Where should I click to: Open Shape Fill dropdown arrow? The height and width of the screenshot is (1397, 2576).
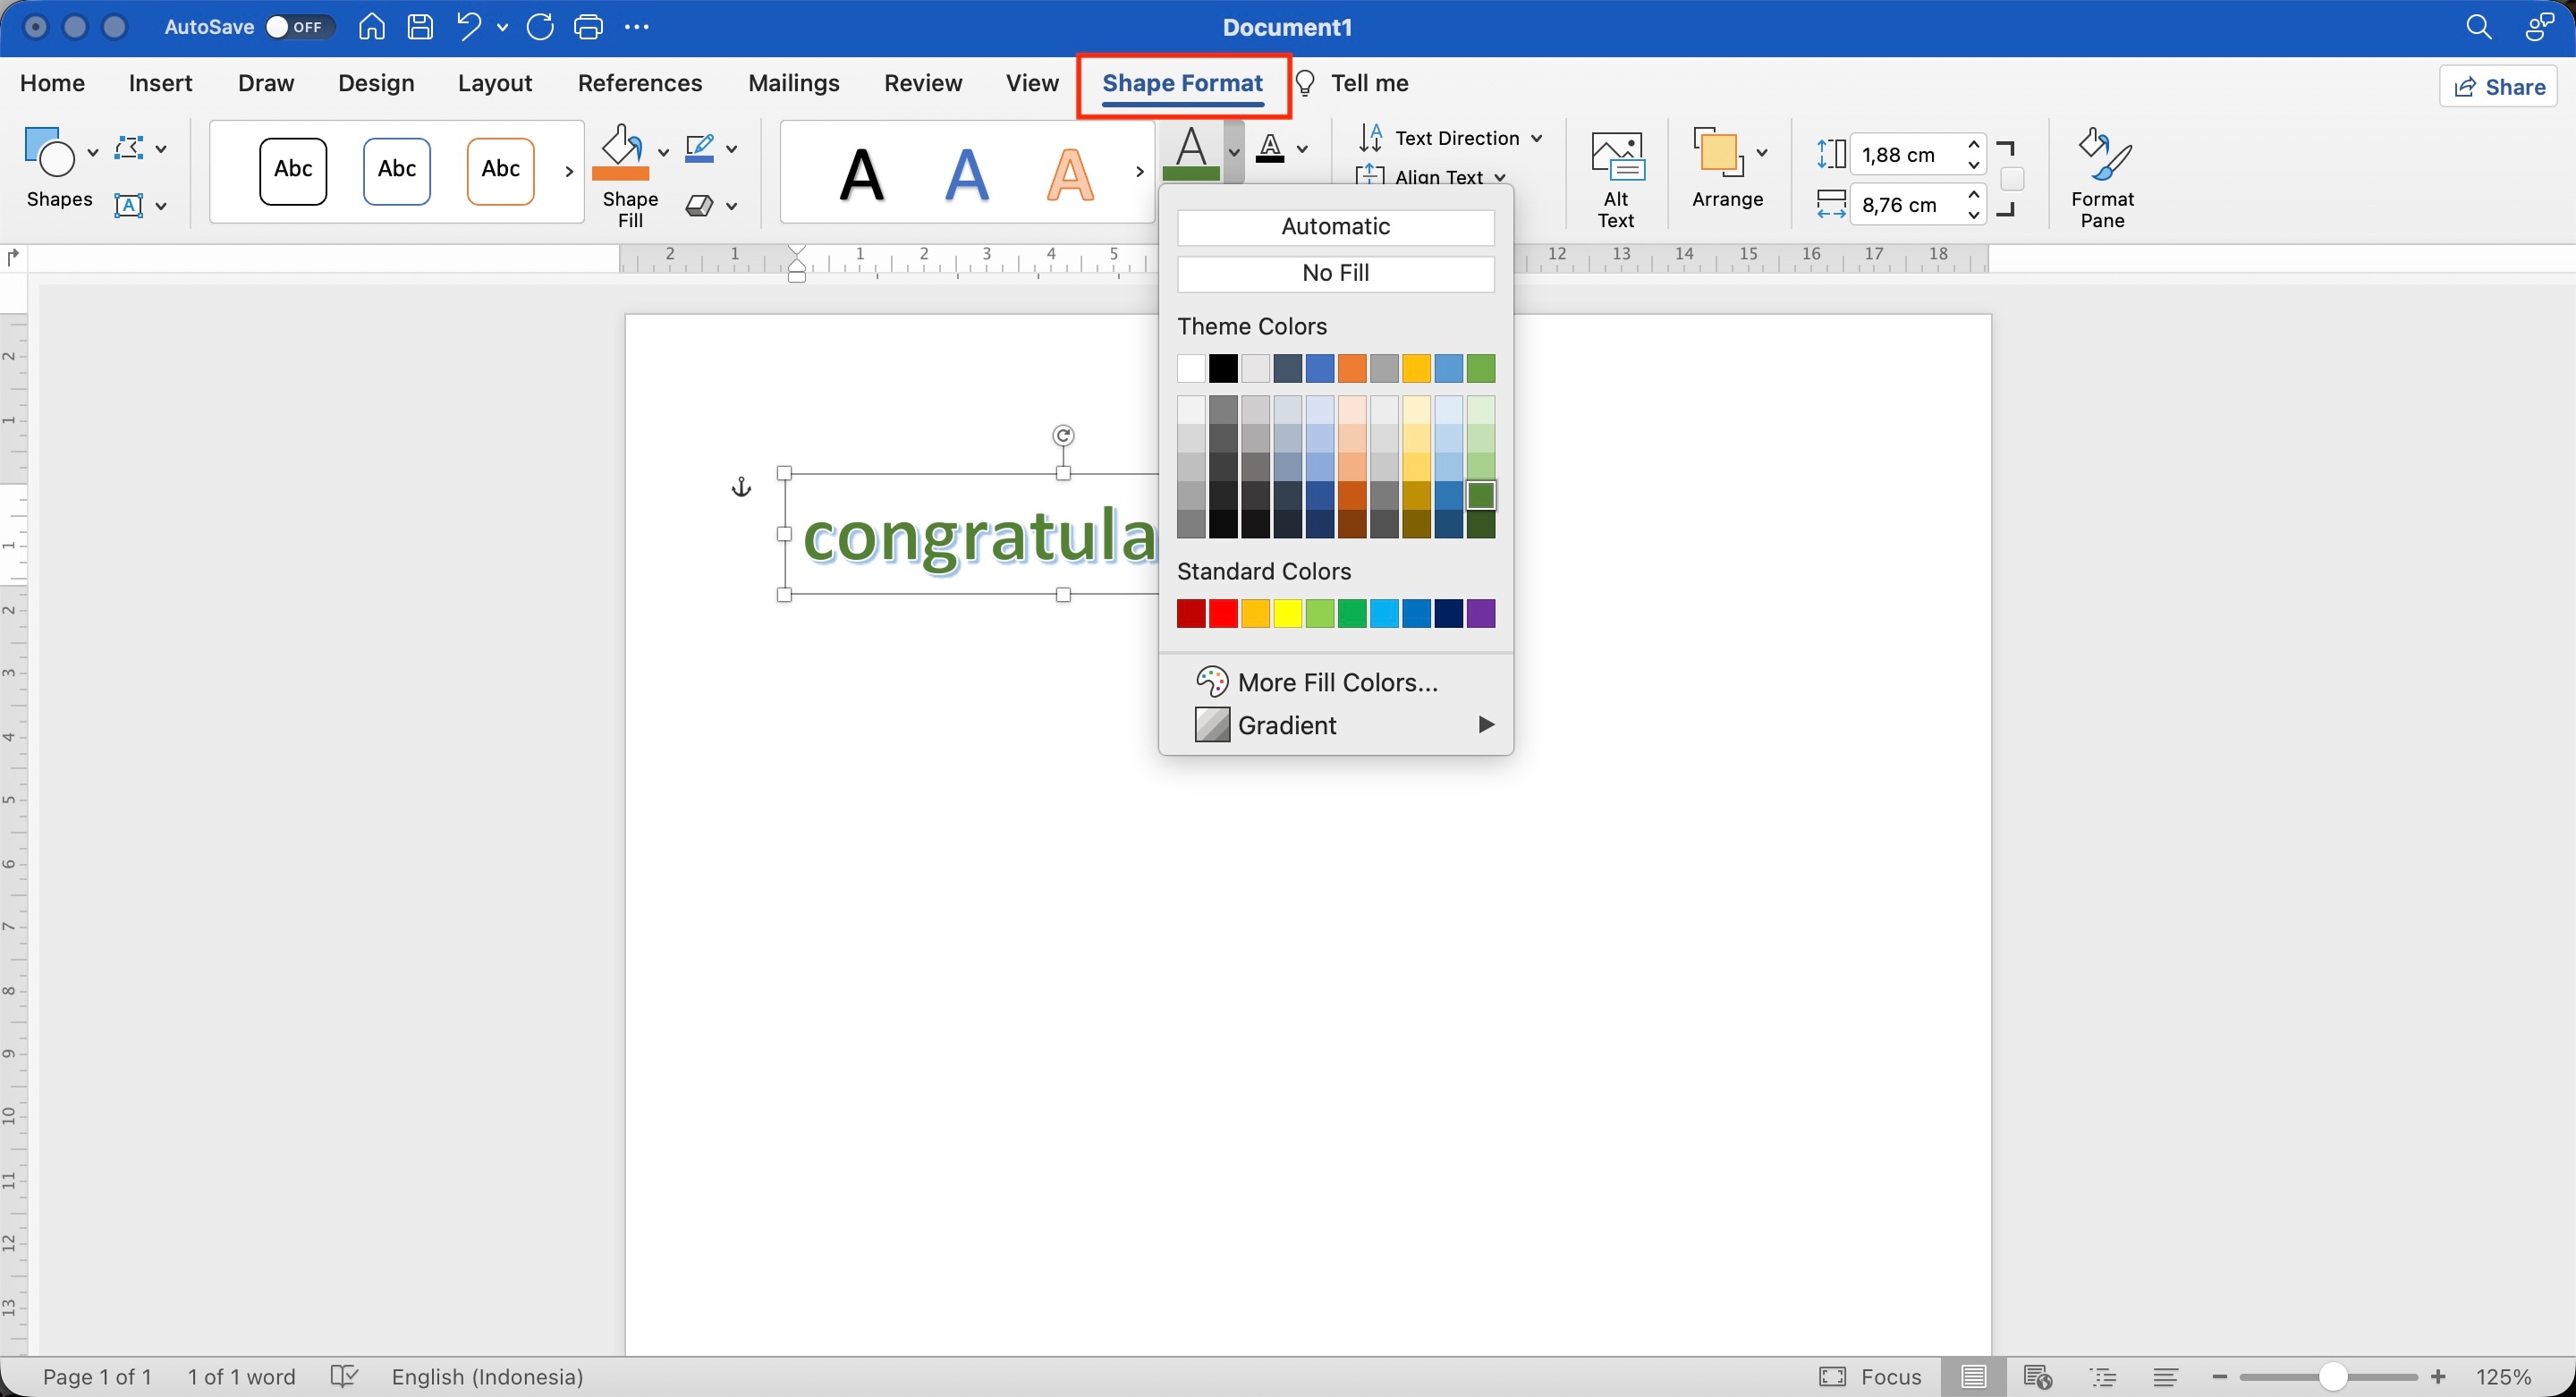(662, 152)
